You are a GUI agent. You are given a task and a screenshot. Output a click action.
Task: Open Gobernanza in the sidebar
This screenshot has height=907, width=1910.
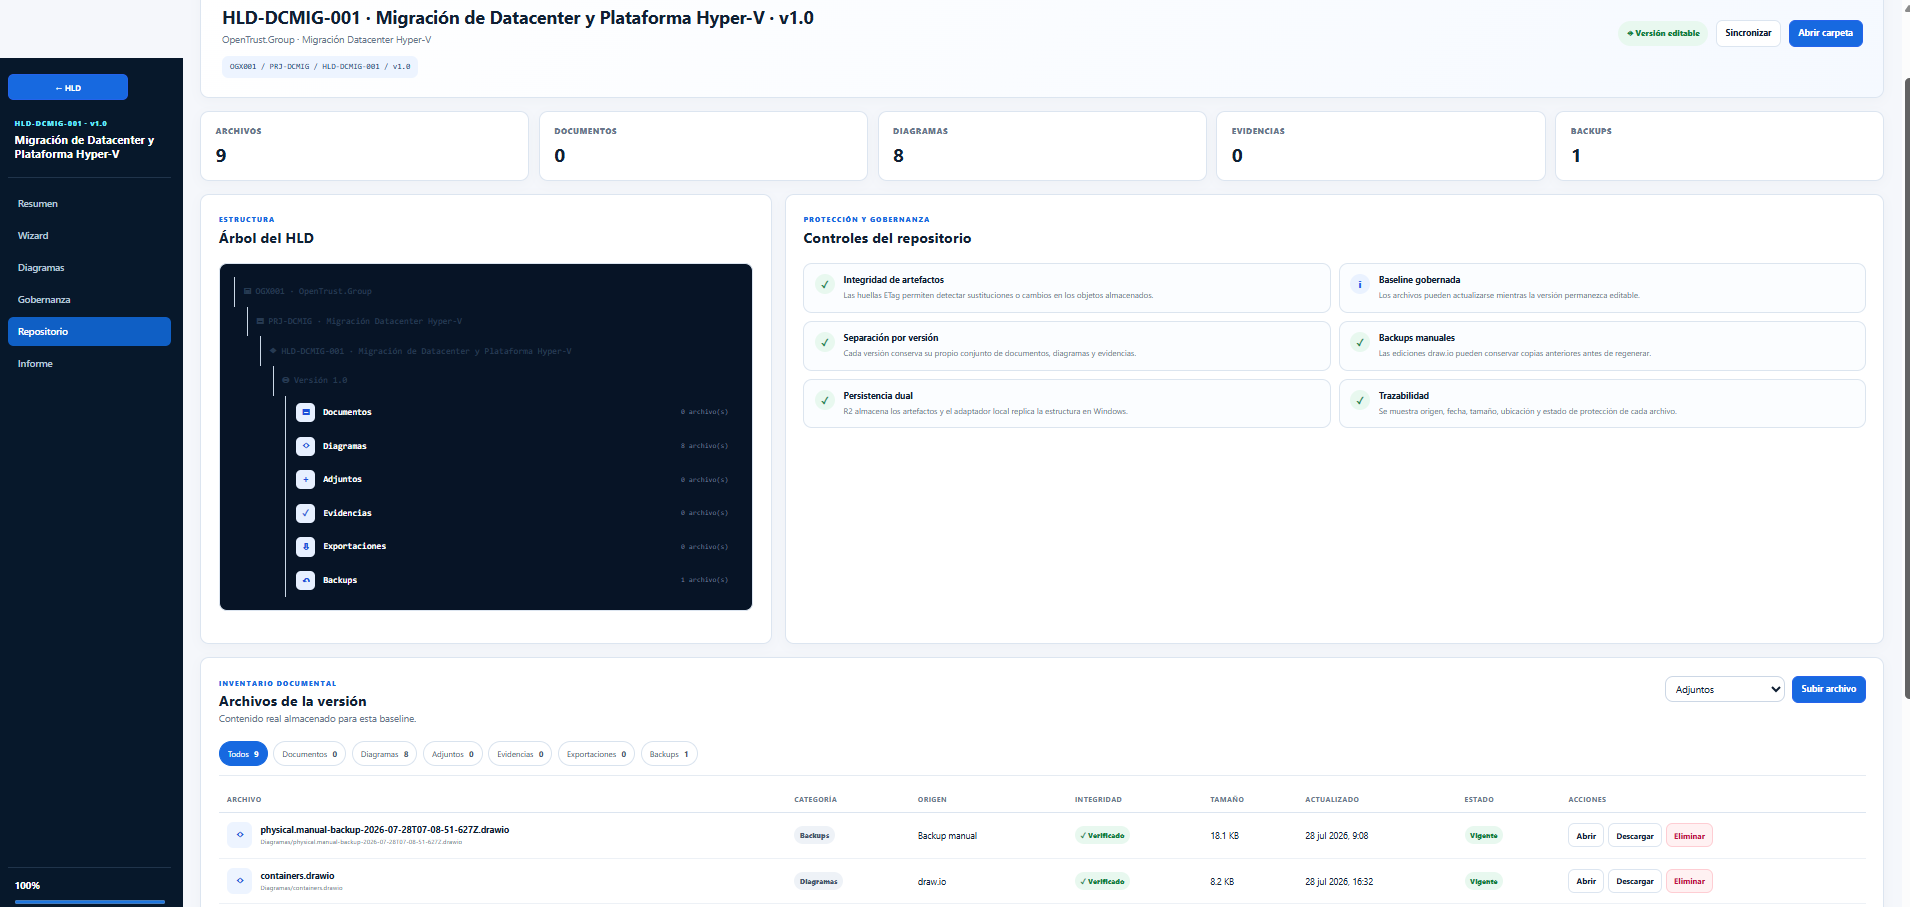click(x=89, y=300)
